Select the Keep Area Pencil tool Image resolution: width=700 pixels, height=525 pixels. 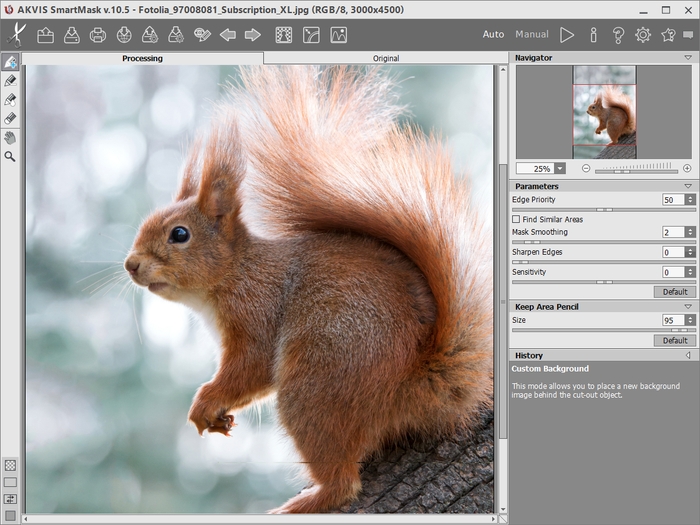point(10,62)
